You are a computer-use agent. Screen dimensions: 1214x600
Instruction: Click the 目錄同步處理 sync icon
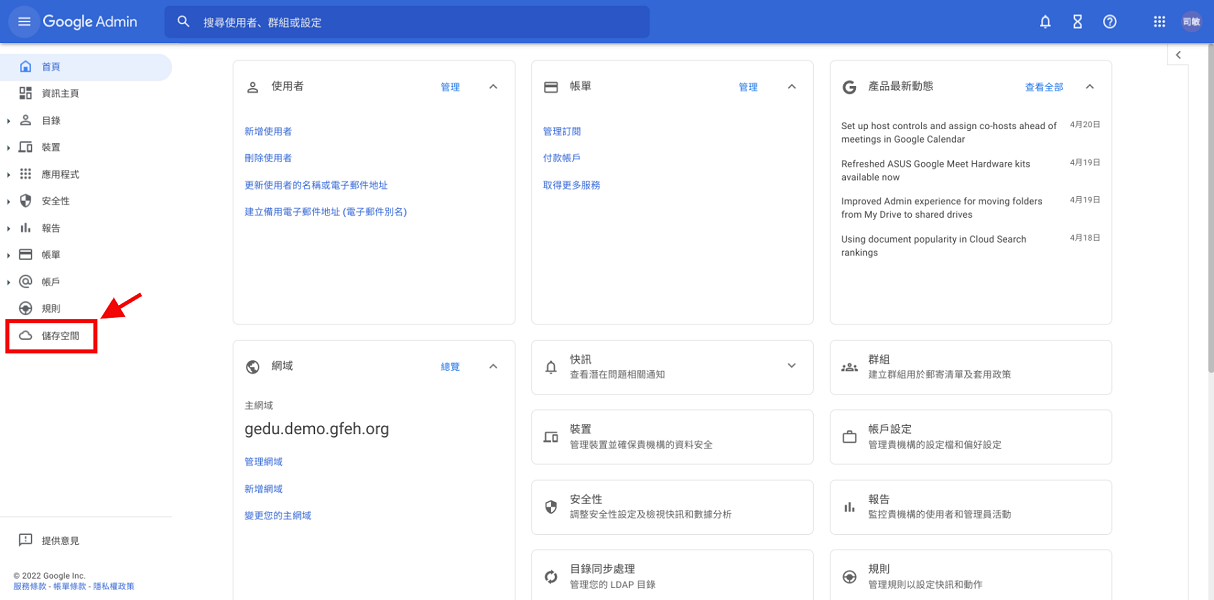point(551,577)
